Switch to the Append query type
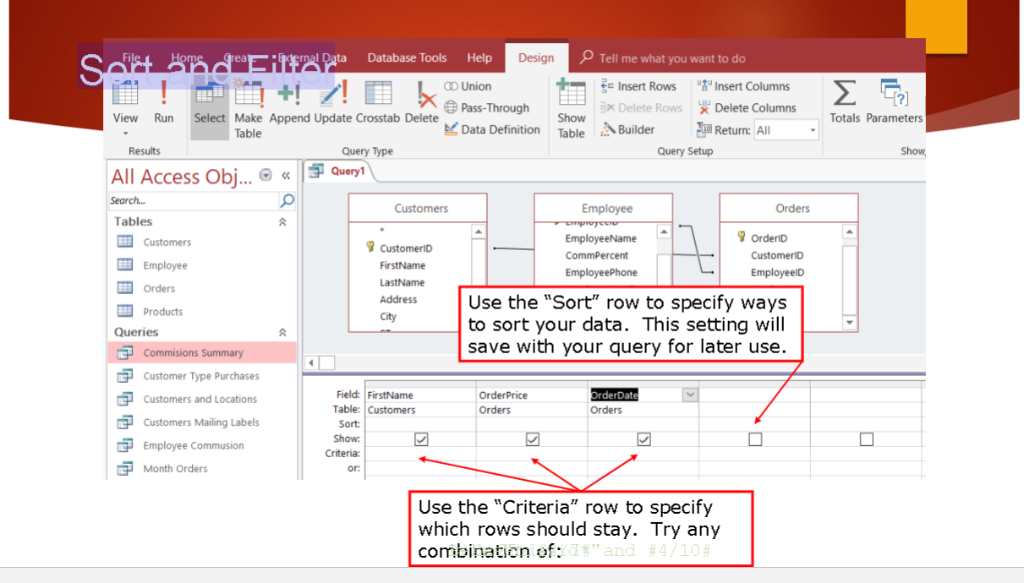Image resolution: width=1024 pixels, height=583 pixels. pos(289,102)
